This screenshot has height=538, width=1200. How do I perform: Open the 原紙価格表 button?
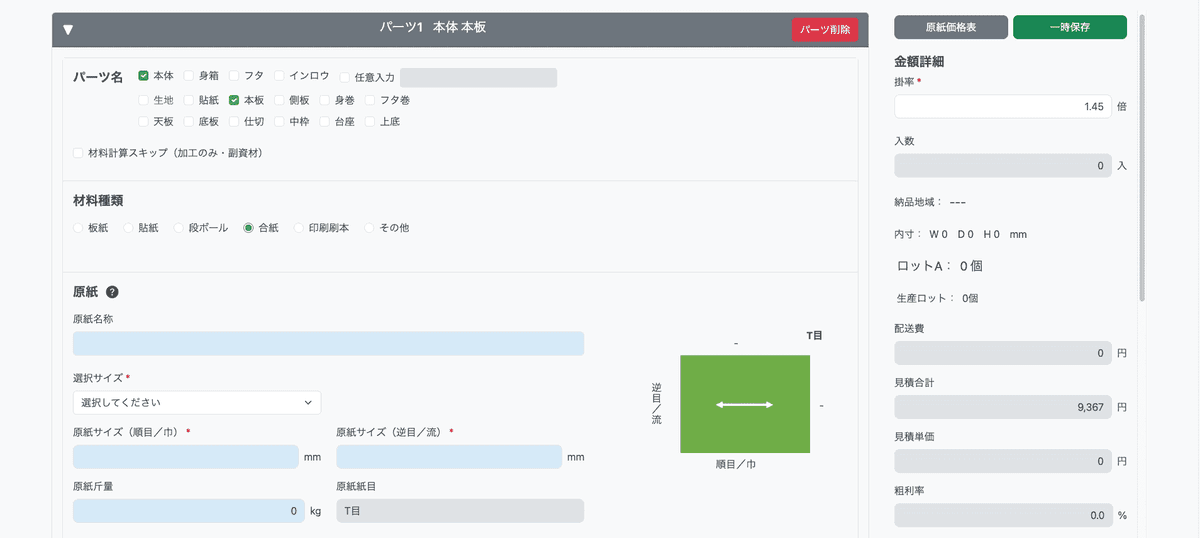click(x=951, y=27)
